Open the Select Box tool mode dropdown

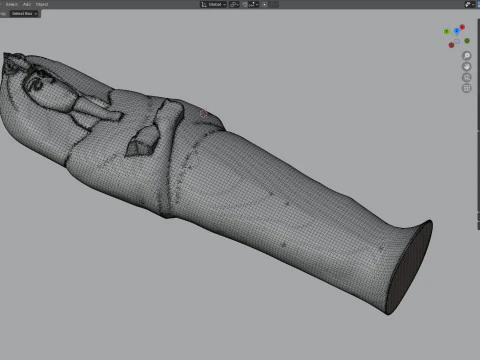click(x=25, y=14)
